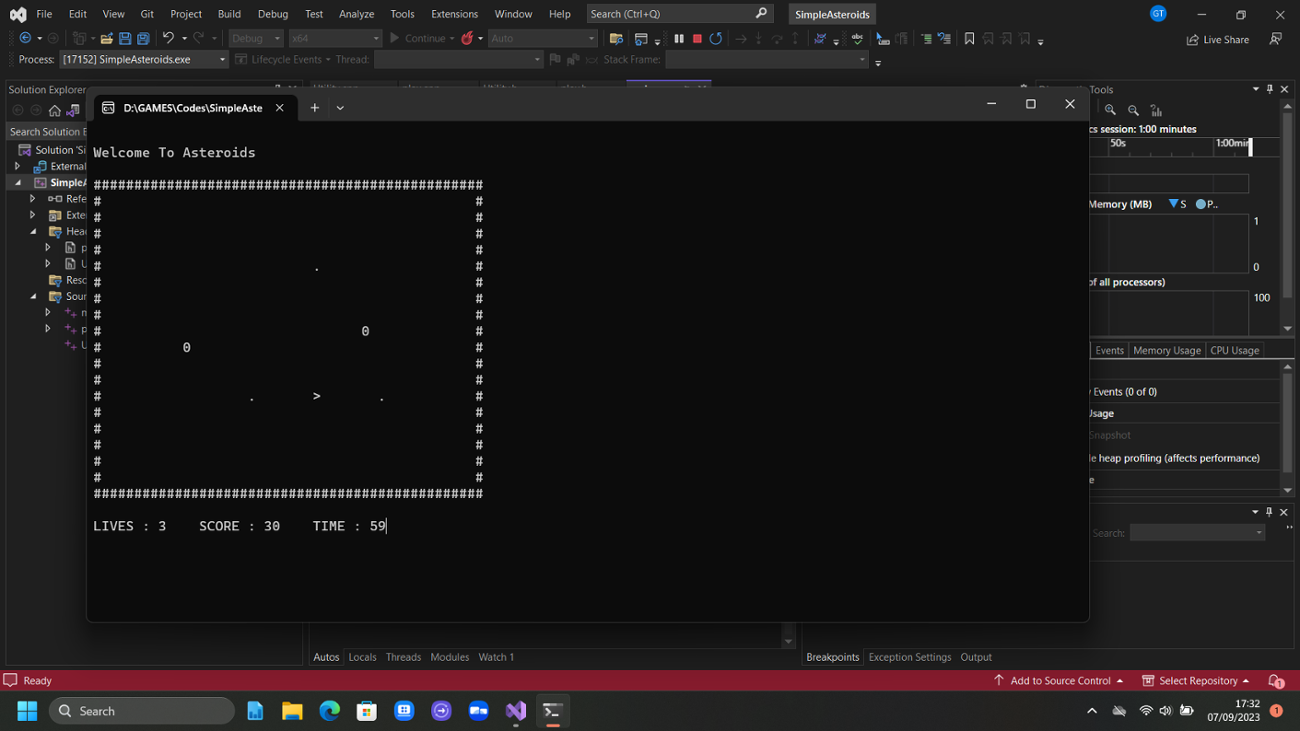Click the Save All icon
1300x731 pixels.
pos(142,38)
